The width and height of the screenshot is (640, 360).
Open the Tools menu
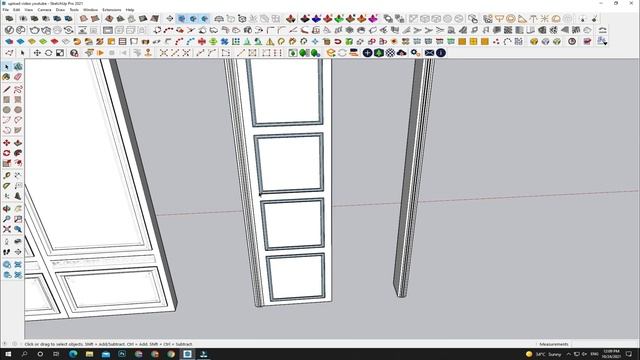pyautogui.click(x=74, y=10)
